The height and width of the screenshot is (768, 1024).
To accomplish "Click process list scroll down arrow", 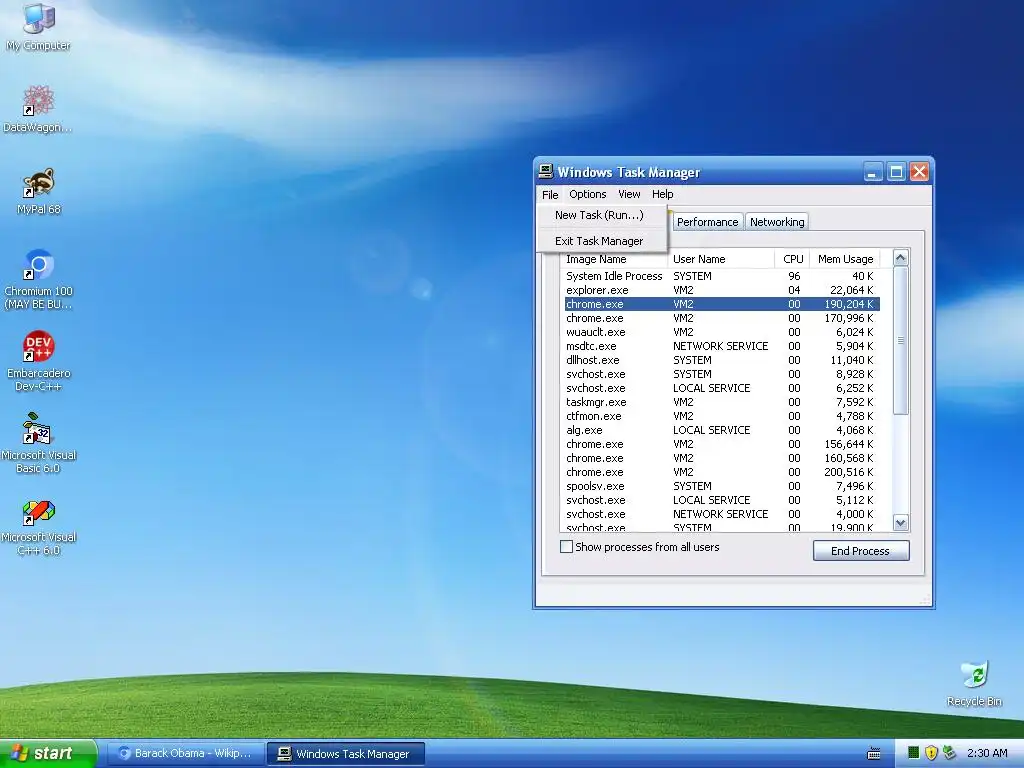I will [x=901, y=522].
